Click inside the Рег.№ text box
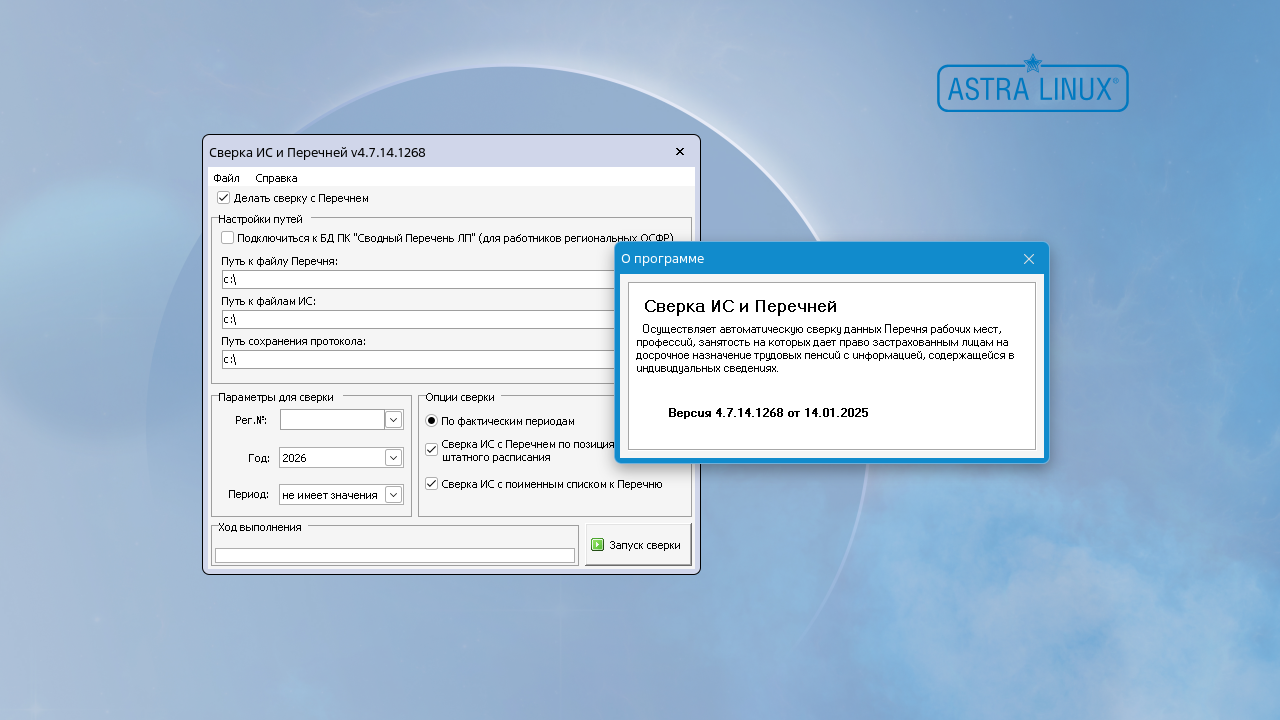The height and width of the screenshot is (720, 1280). pyautogui.click(x=332, y=420)
